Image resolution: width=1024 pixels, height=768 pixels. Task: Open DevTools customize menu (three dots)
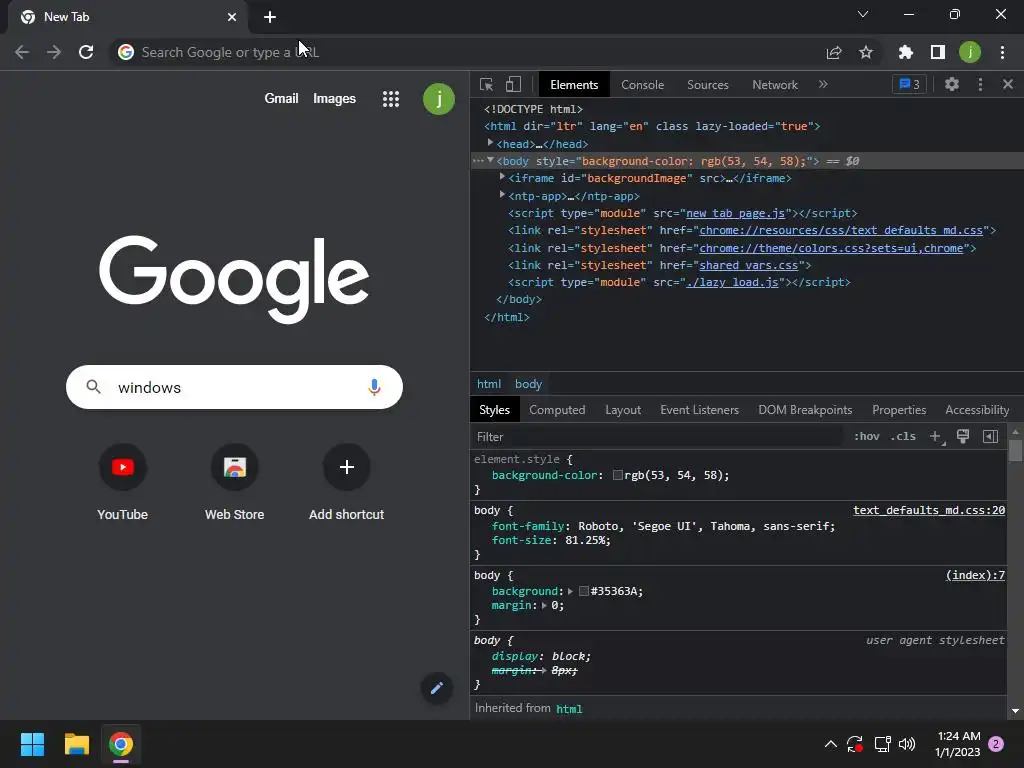(980, 84)
